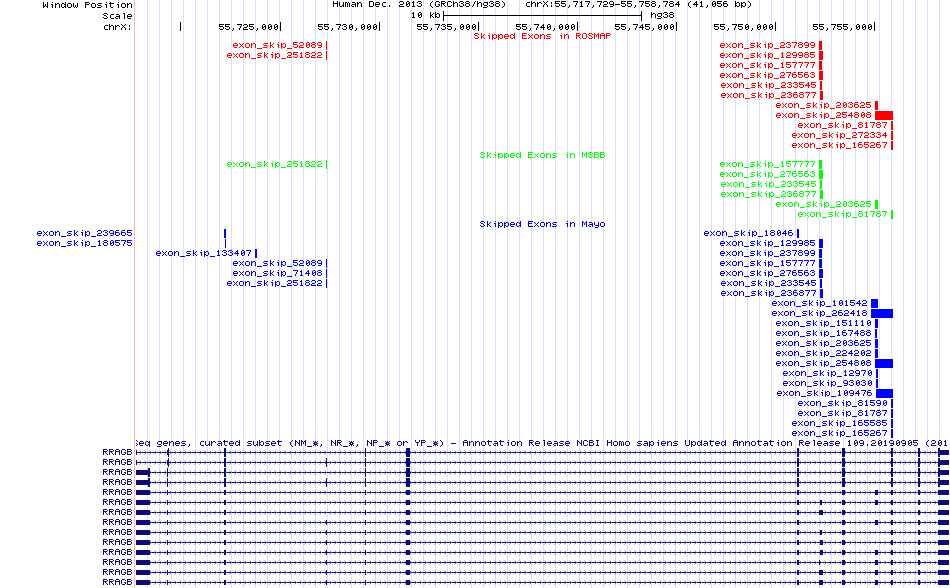Select the exon_skip_180575 item label

click(x=84, y=243)
